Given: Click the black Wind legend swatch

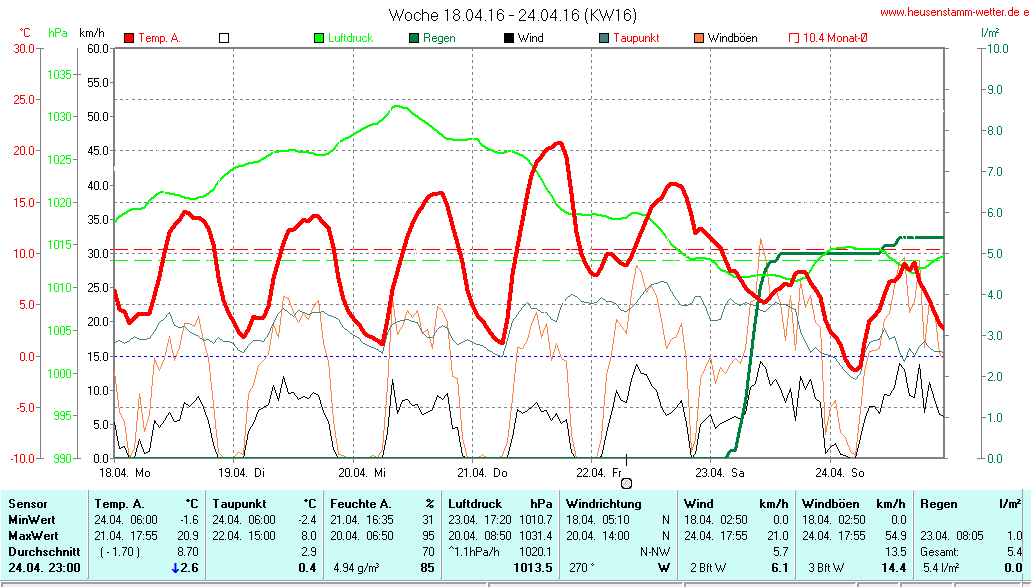Looking at the screenshot, I should [x=508, y=38].
